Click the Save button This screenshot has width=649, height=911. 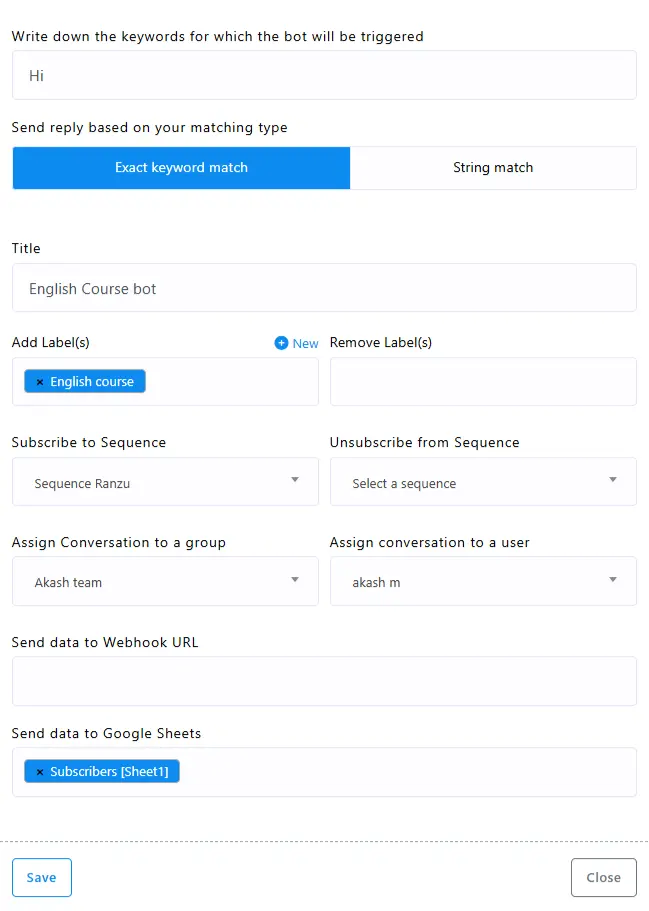pyautogui.click(x=42, y=877)
